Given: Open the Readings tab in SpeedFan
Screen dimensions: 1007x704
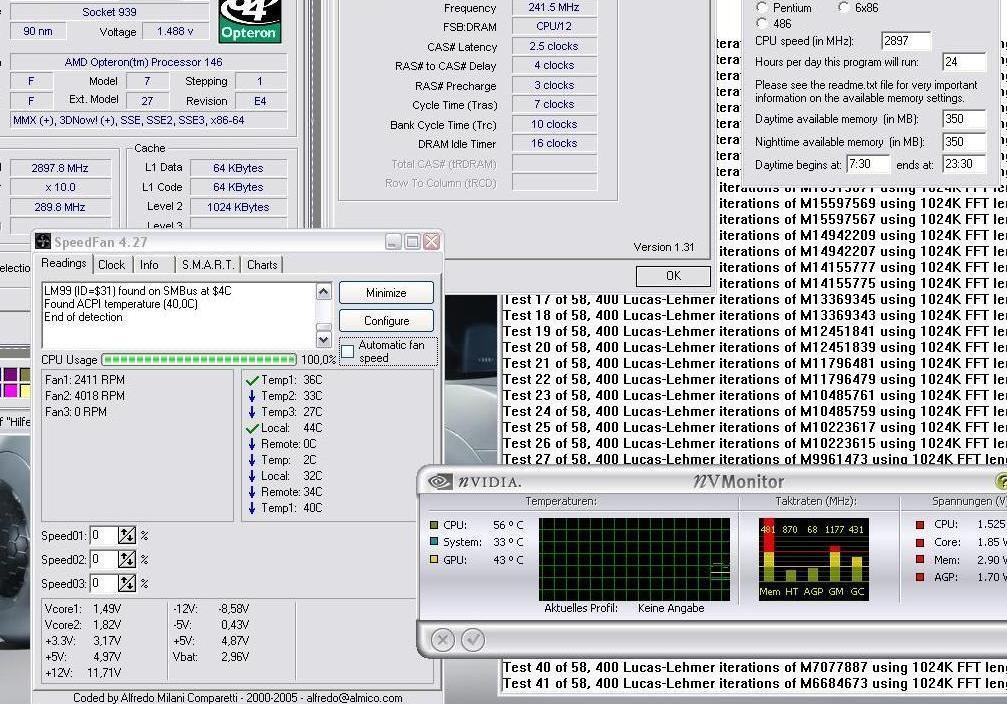Looking at the screenshot, I should pos(64,263).
